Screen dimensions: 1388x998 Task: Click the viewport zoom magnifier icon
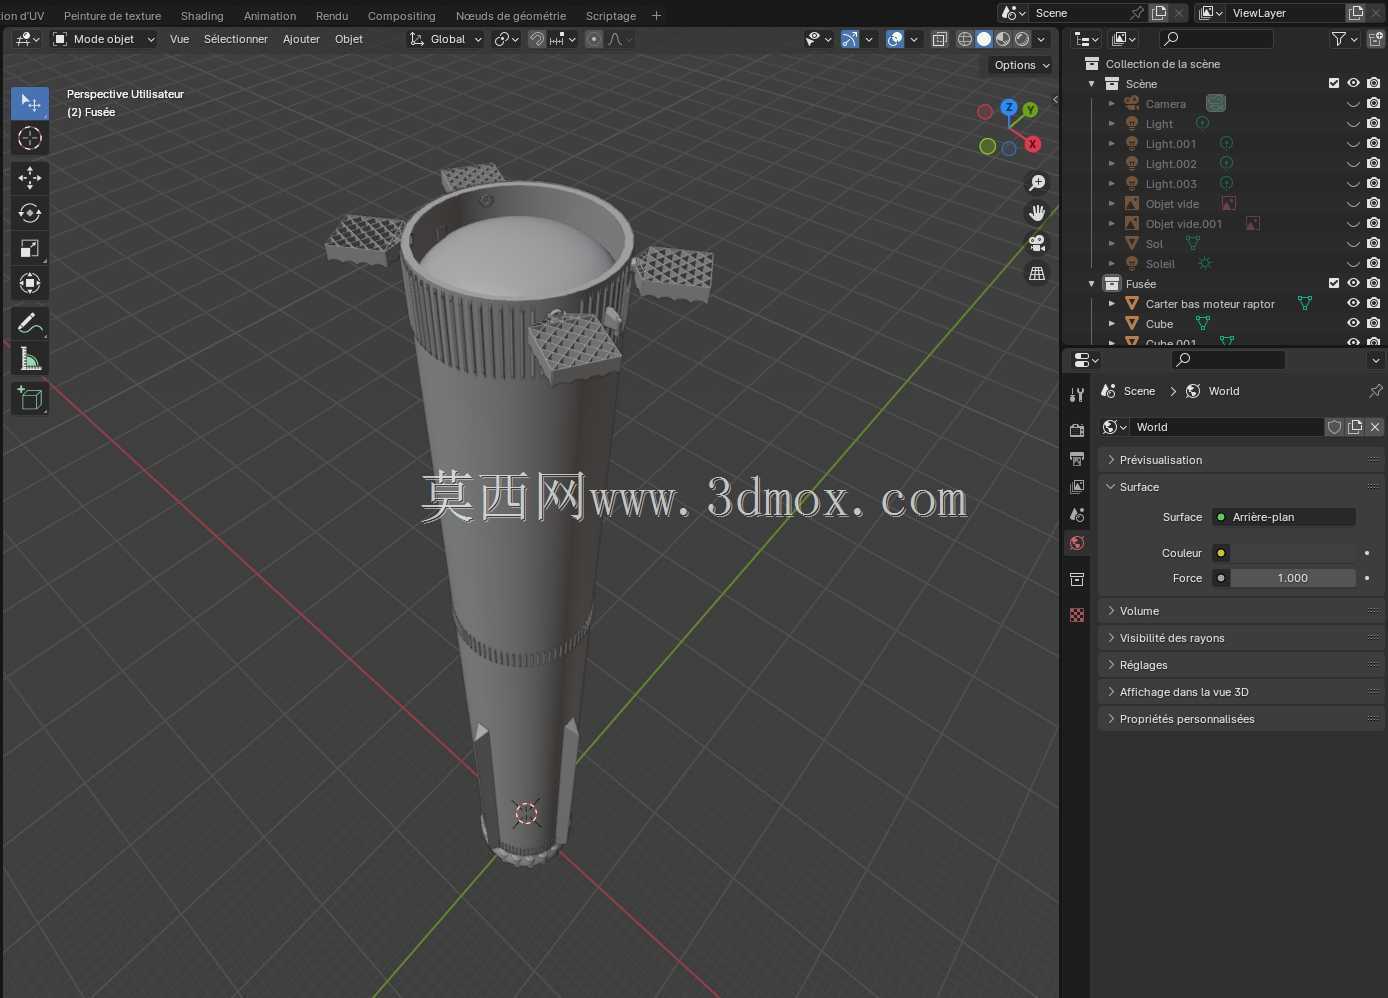1037,183
